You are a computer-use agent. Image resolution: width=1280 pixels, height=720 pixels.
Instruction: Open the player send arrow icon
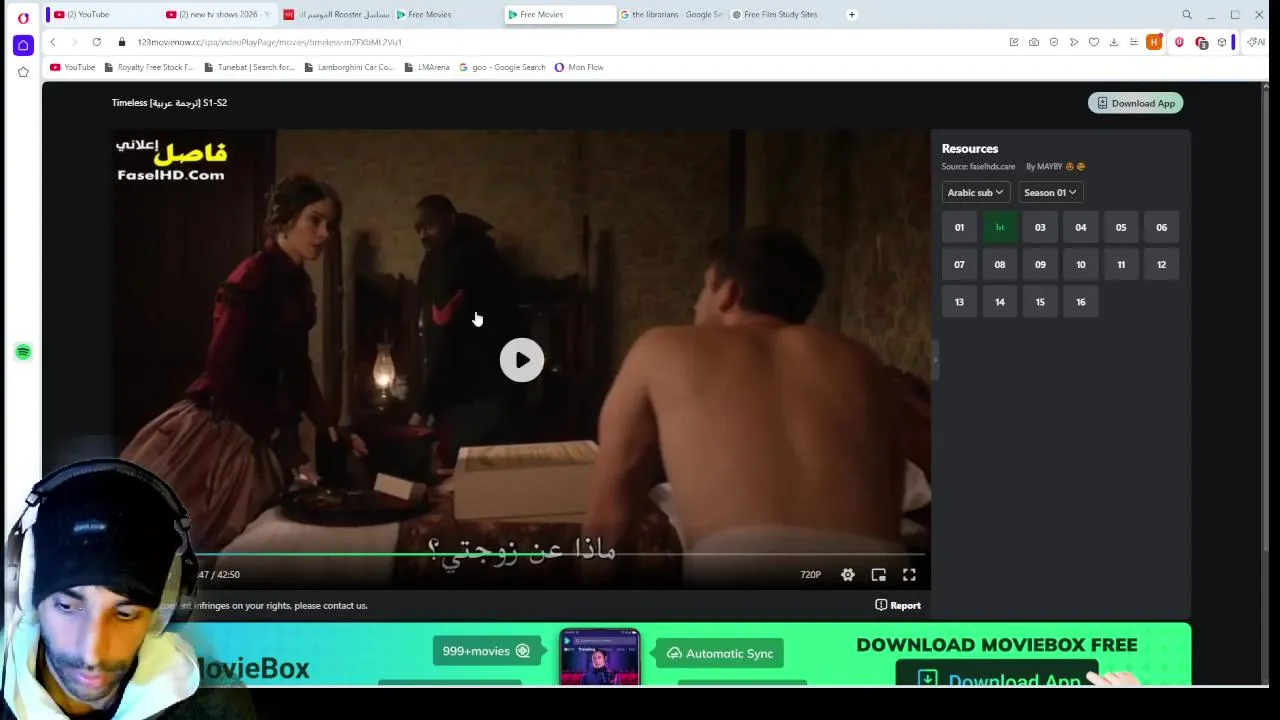click(1074, 42)
